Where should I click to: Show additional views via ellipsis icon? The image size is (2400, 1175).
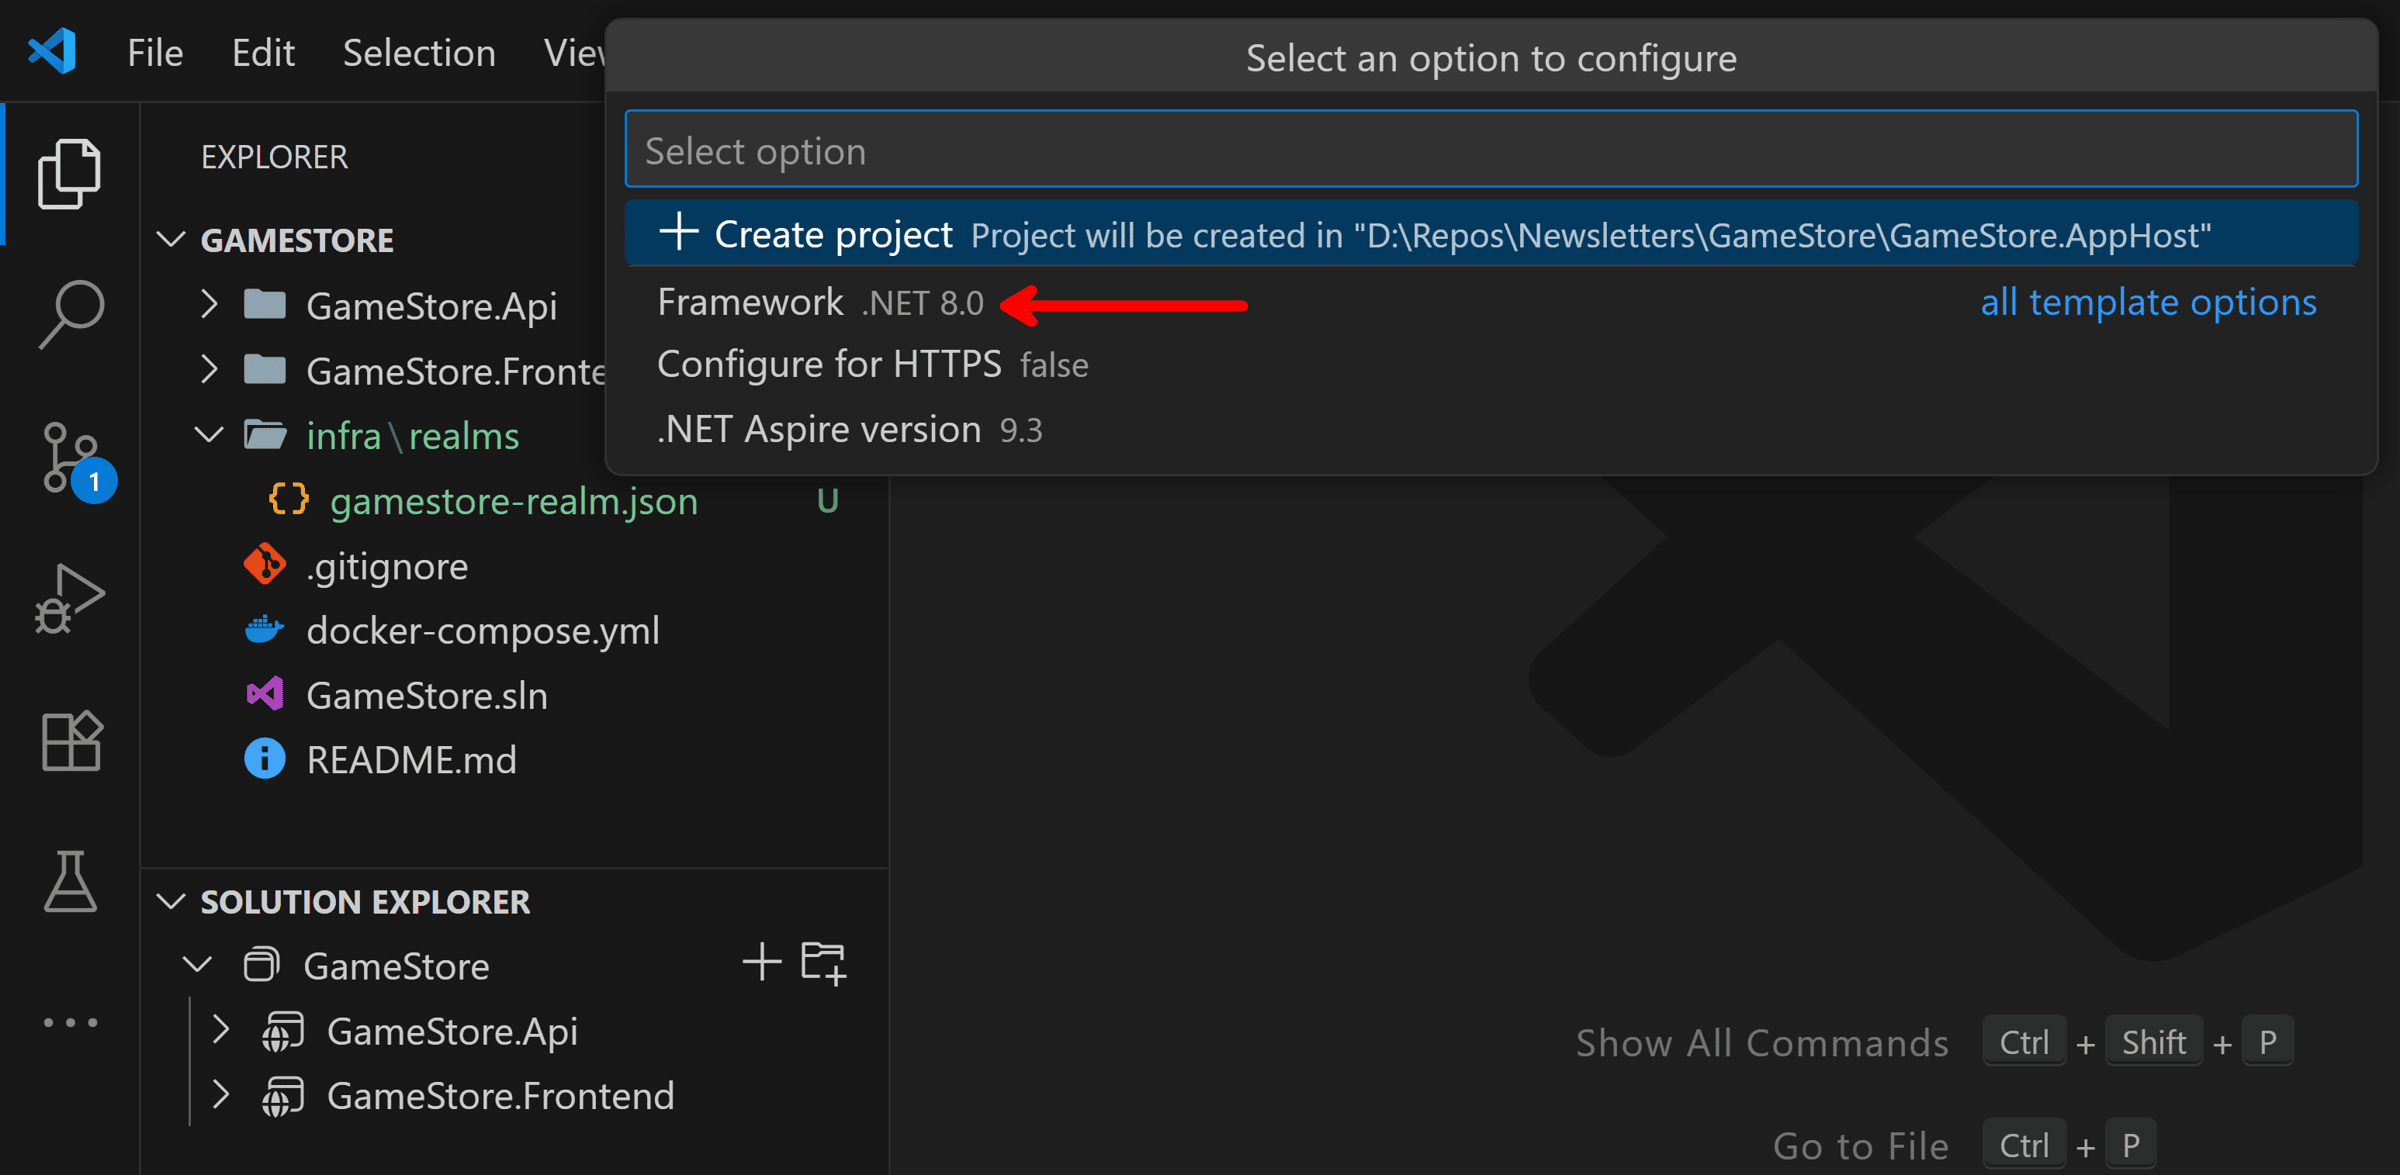tap(70, 1022)
